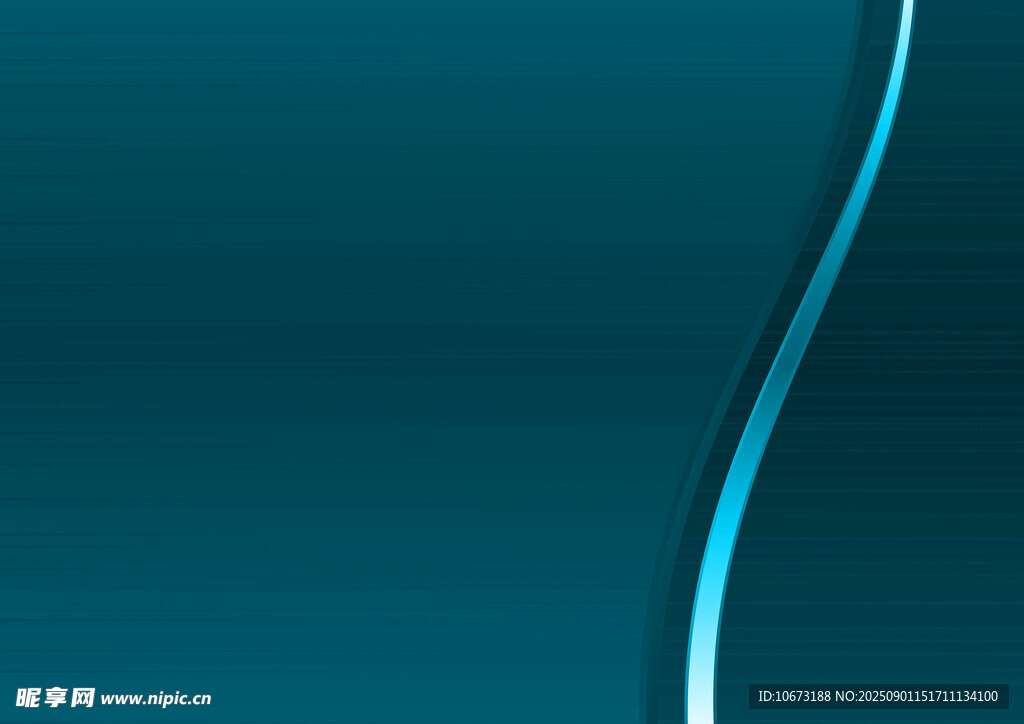Open the www.nipic.cn link

pos(156,699)
